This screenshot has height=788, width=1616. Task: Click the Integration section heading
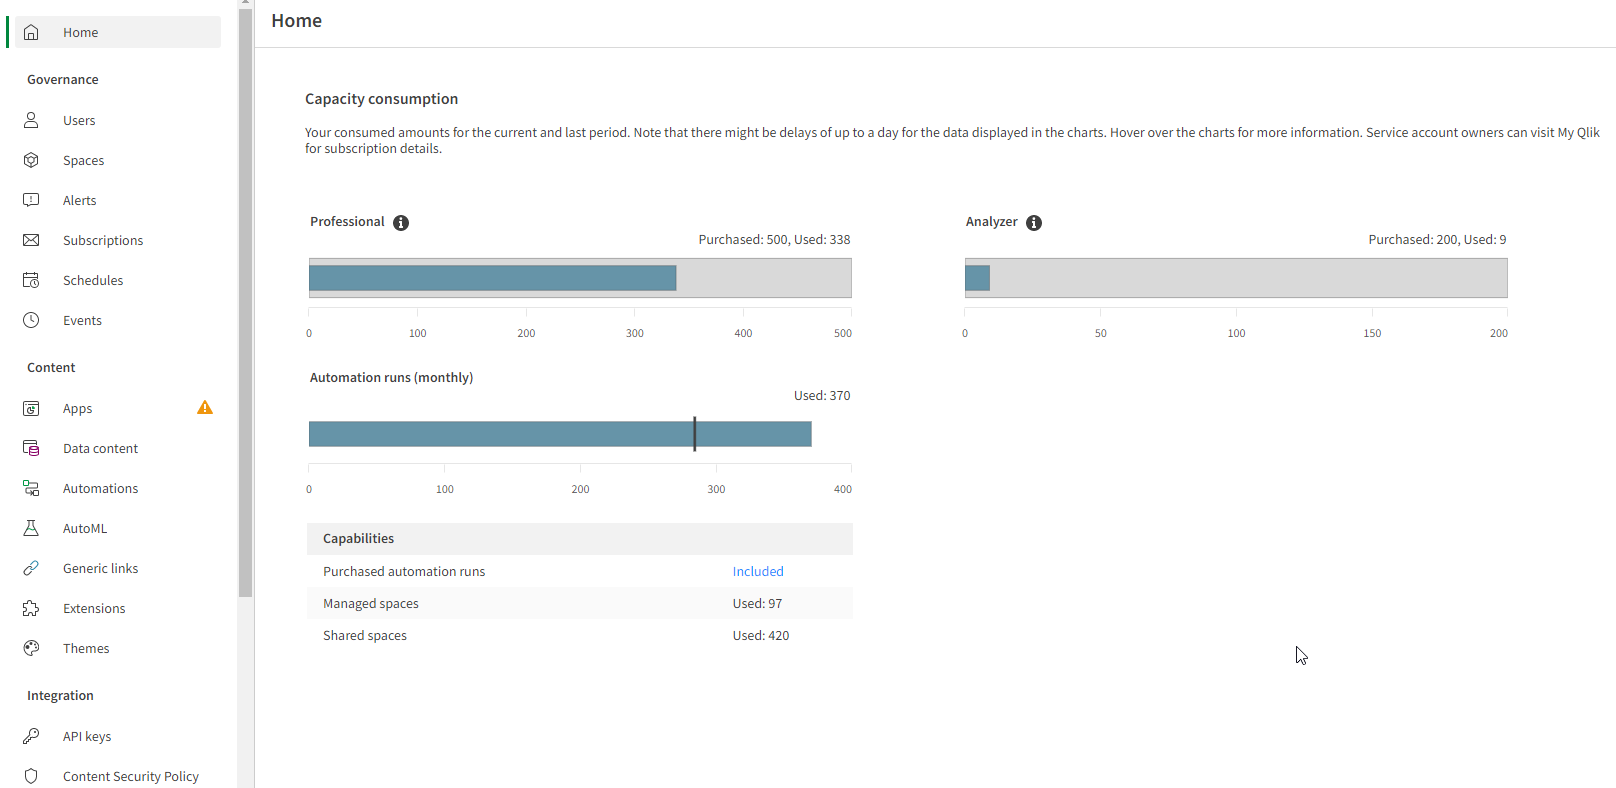(x=60, y=695)
